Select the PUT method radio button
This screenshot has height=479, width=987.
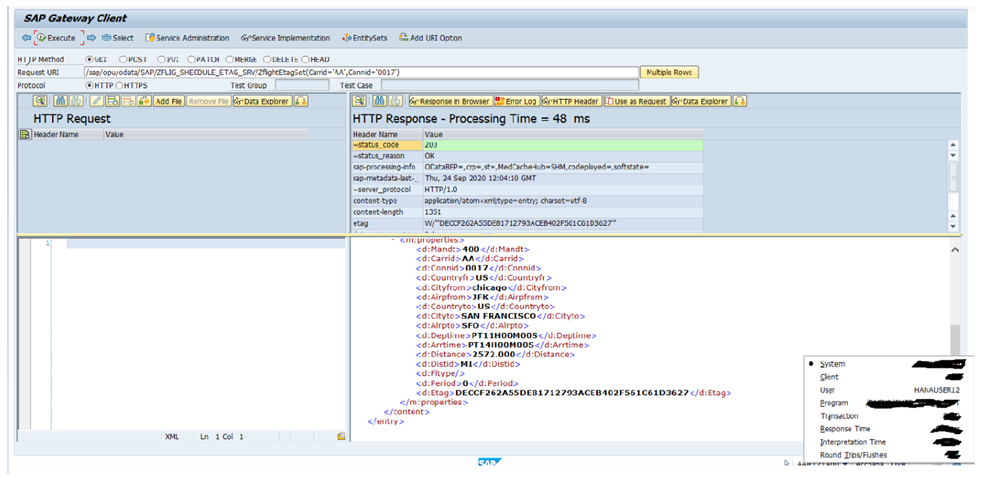[161, 59]
